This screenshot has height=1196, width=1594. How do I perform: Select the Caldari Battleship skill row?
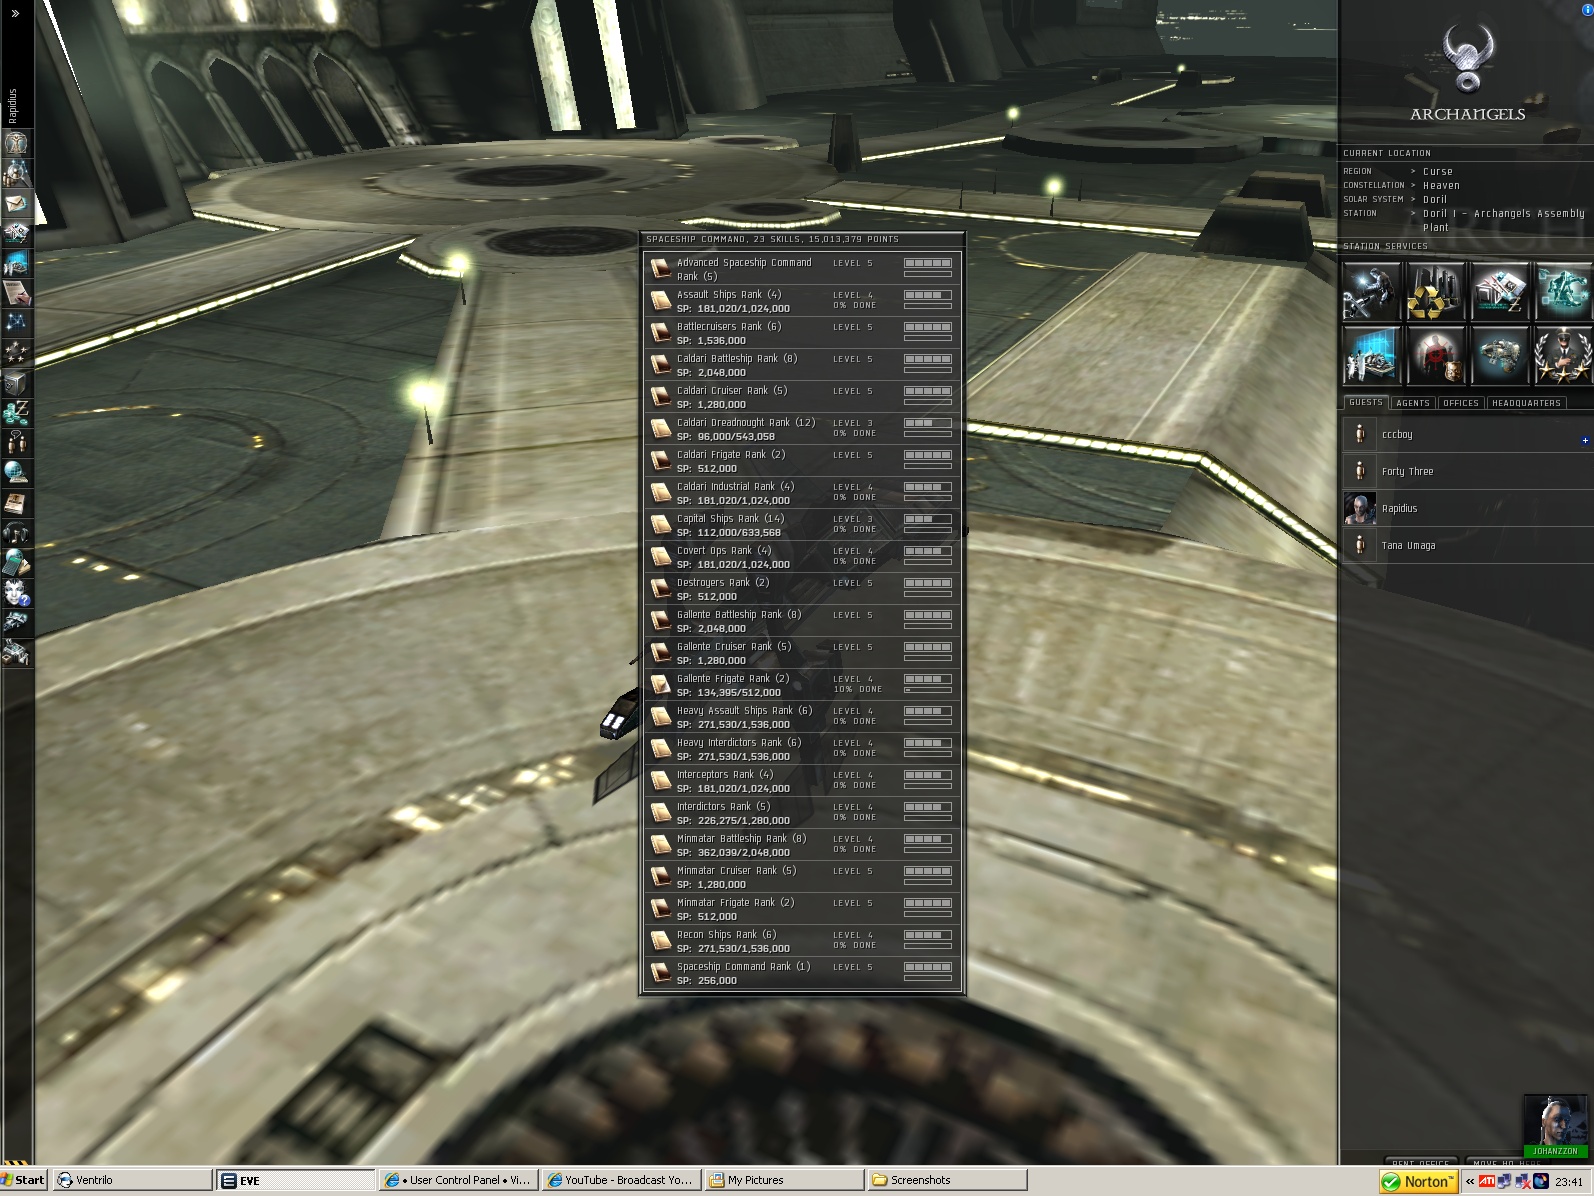click(x=802, y=365)
